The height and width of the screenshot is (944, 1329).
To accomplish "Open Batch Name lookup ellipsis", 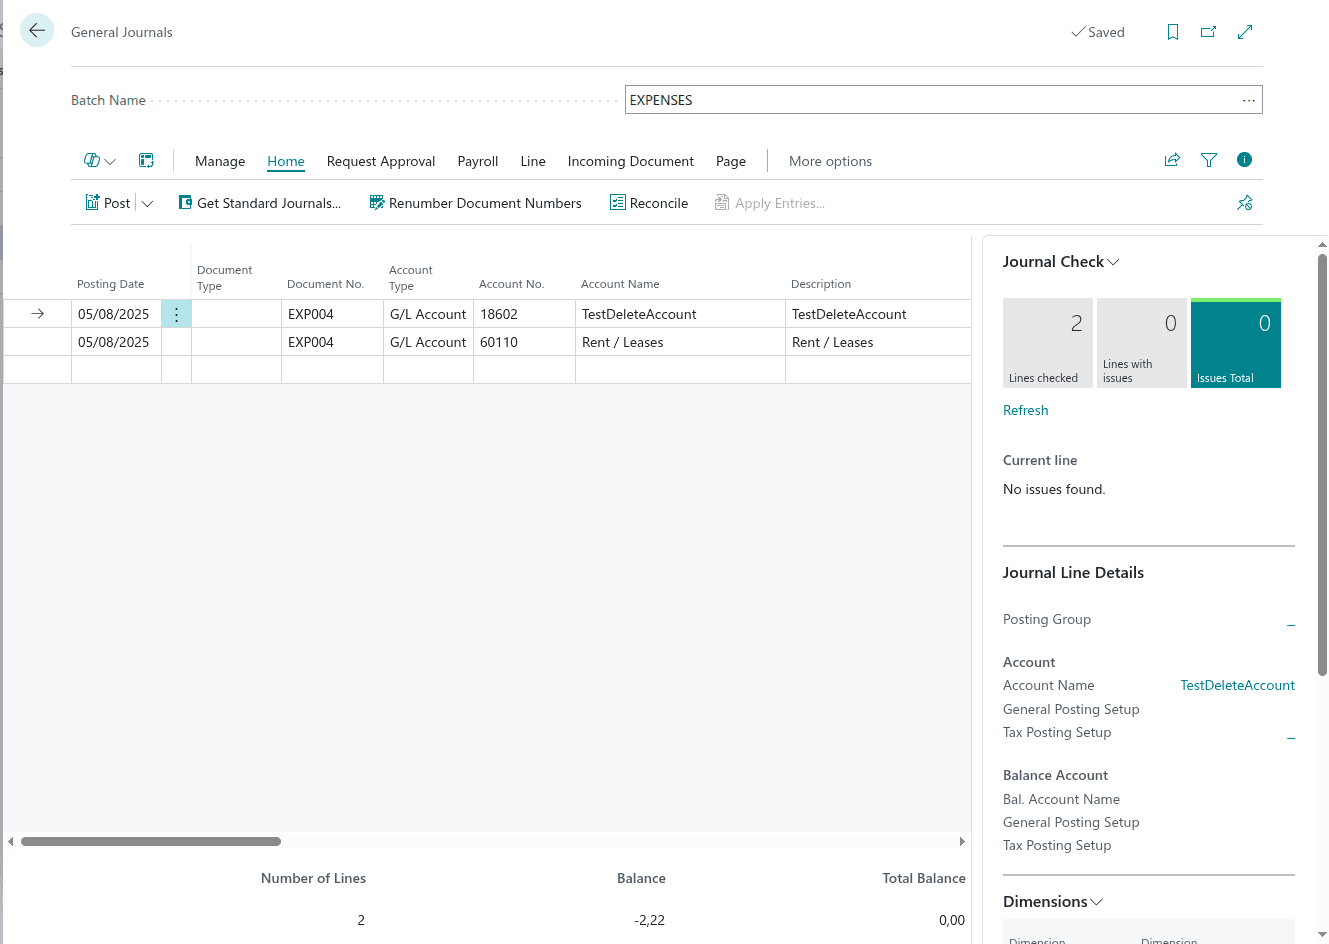I will click(x=1248, y=100).
